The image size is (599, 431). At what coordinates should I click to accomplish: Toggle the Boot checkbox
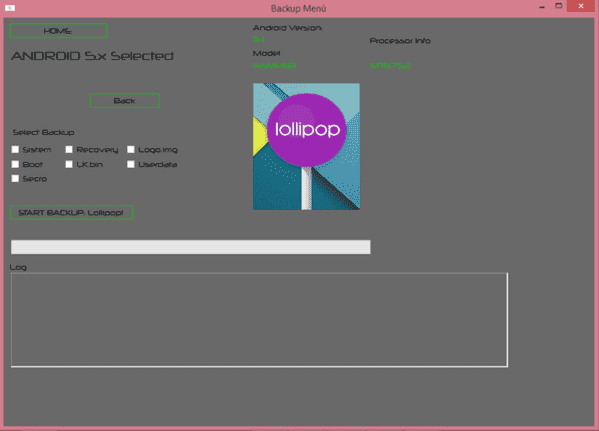click(15, 164)
